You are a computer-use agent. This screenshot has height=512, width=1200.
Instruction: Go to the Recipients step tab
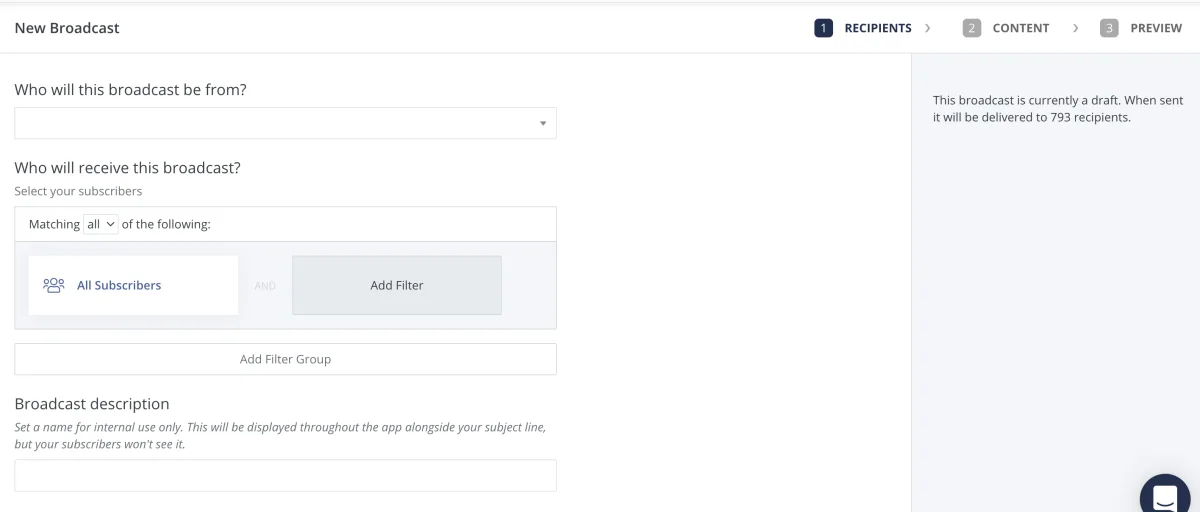coord(864,28)
